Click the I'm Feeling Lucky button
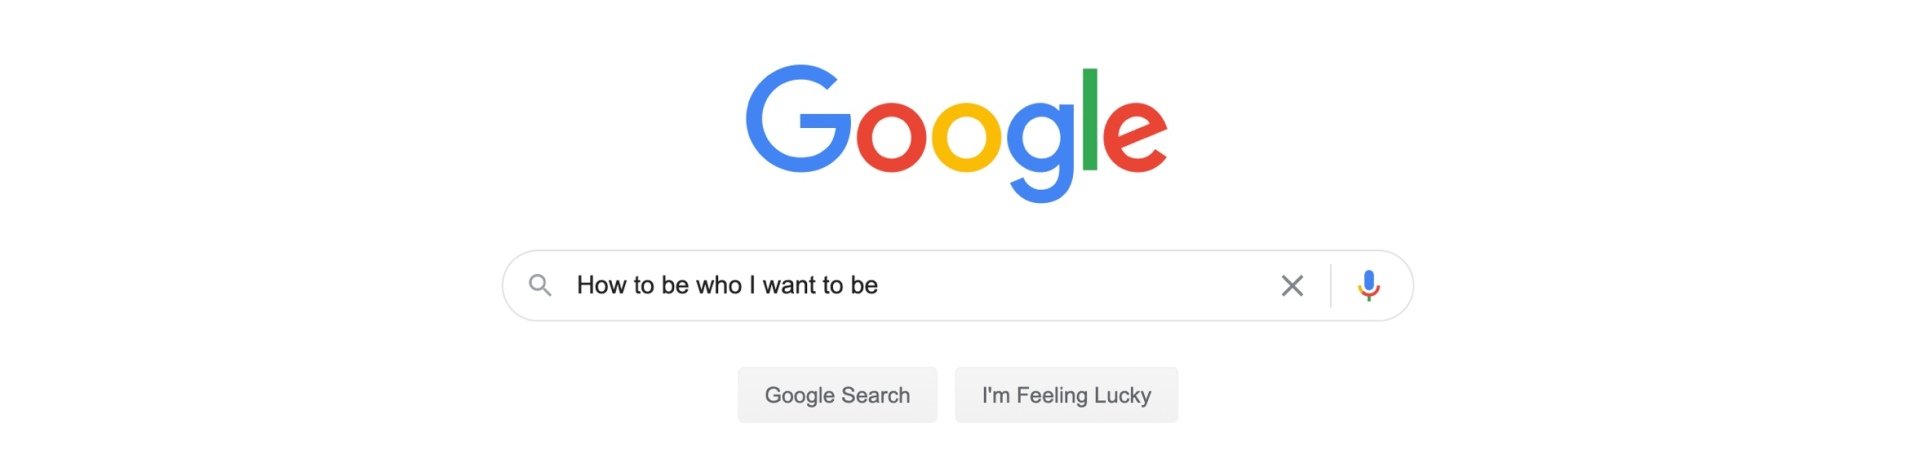Screen dimensions: 1920x463 point(1066,395)
